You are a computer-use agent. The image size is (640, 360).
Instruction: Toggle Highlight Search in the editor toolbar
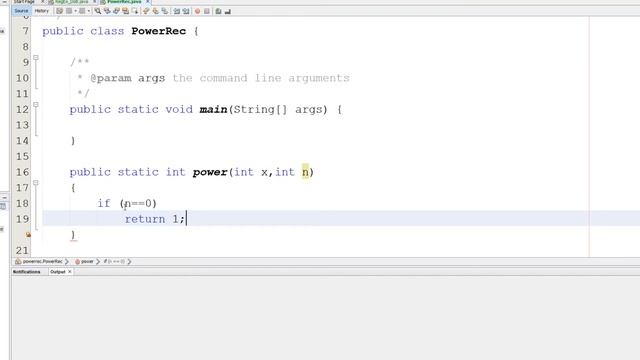coord(125,11)
